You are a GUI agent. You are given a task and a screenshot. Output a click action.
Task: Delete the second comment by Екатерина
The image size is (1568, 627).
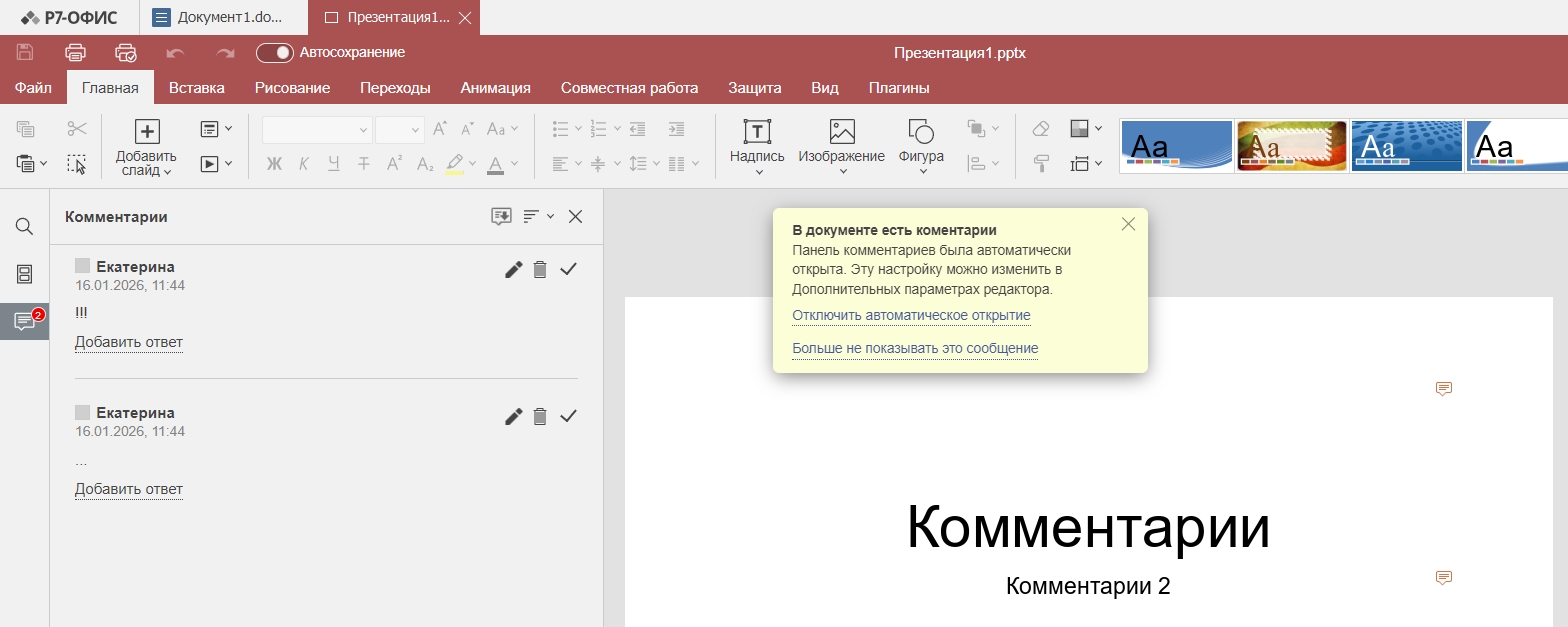[x=540, y=416]
